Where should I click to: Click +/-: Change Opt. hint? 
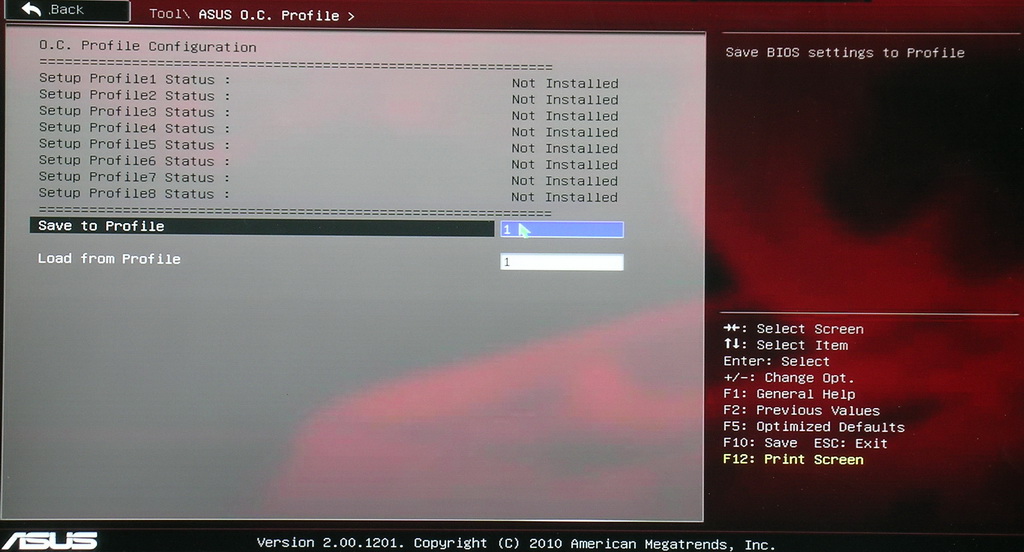(x=788, y=378)
